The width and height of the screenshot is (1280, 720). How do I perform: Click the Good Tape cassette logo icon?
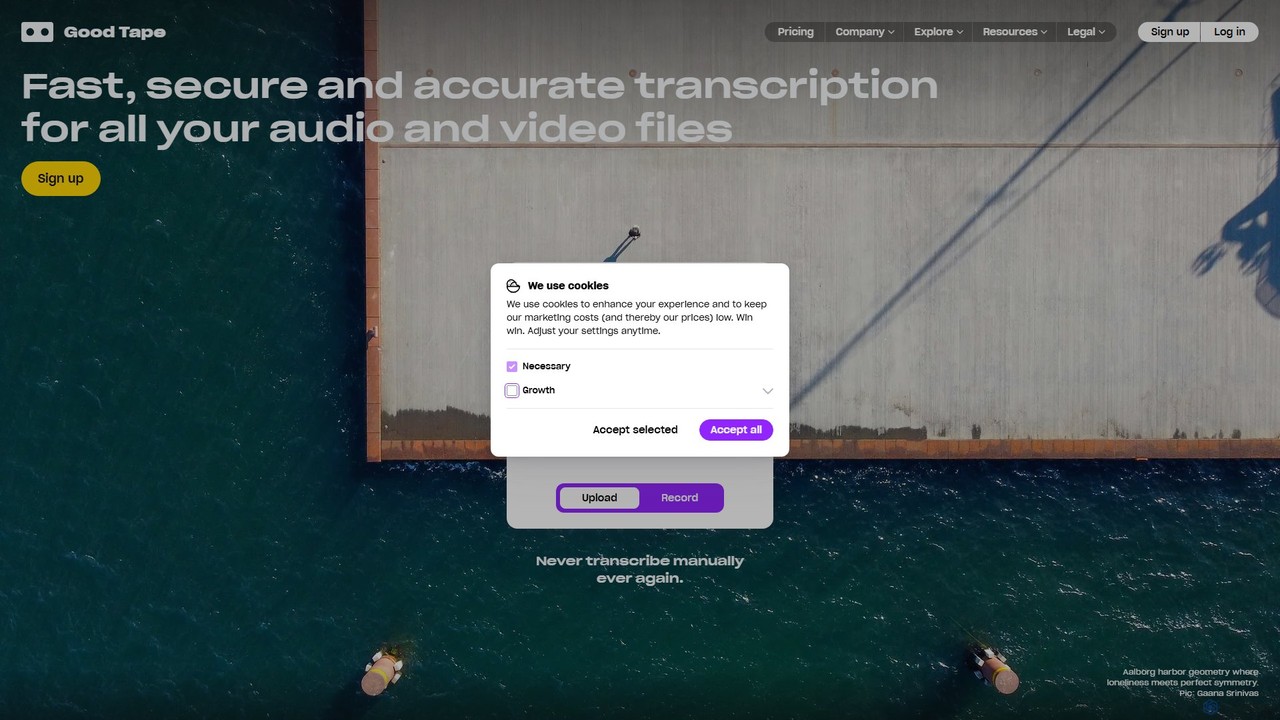click(37, 32)
